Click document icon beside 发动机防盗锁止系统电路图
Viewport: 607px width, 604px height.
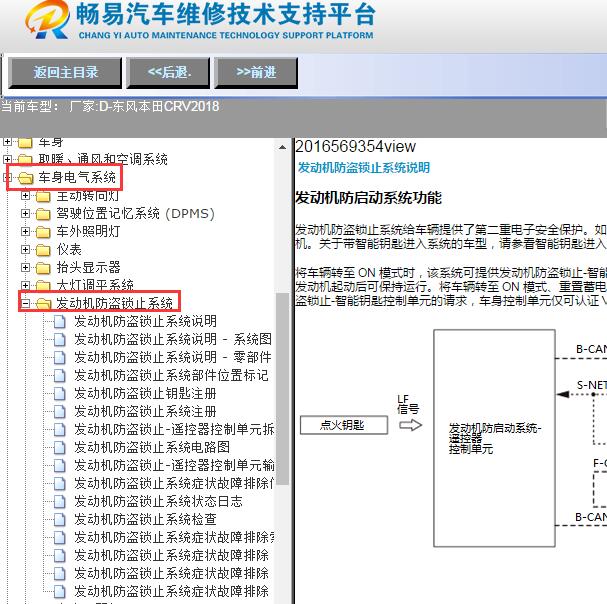click(x=60, y=448)
